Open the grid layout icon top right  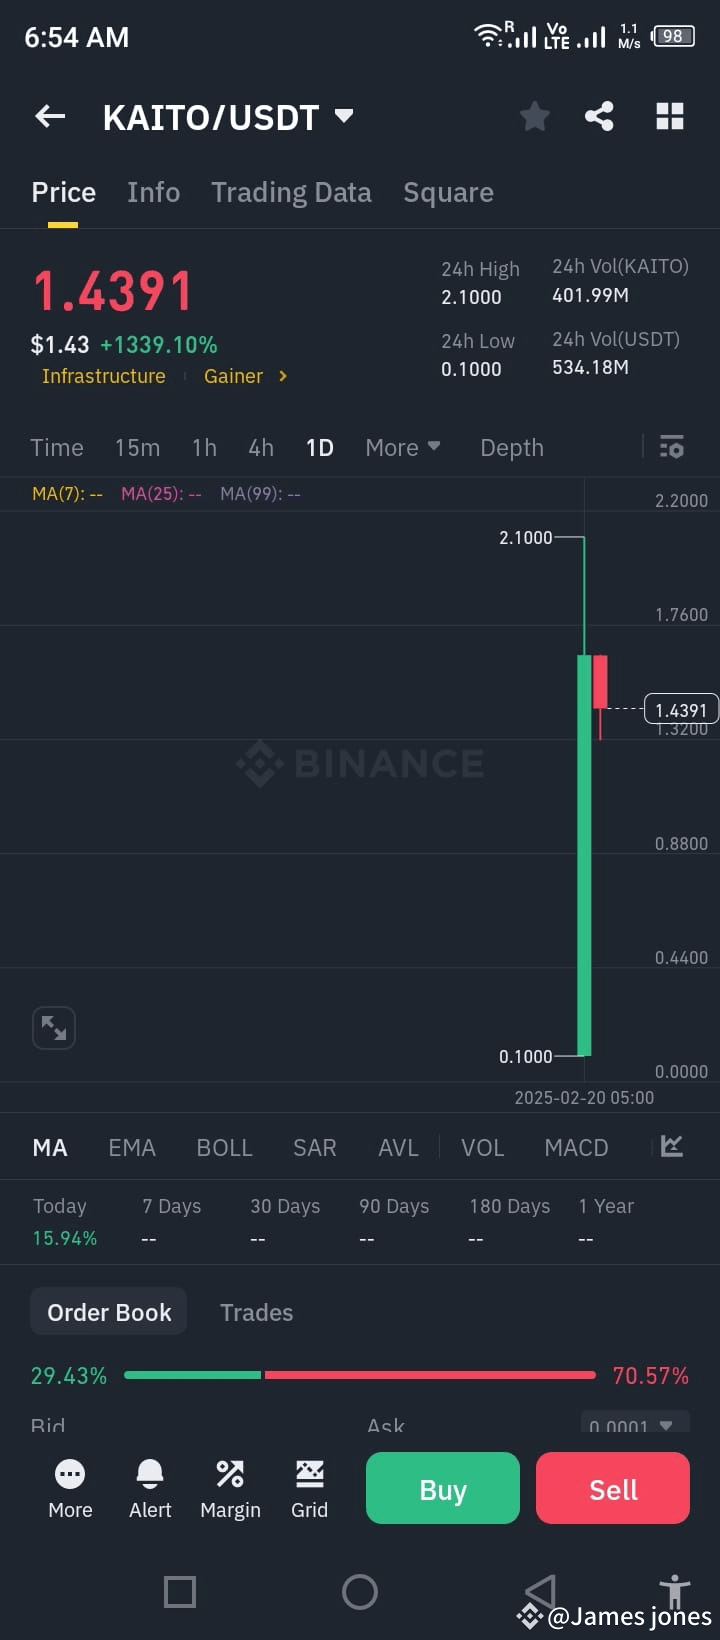click(668, 116)
